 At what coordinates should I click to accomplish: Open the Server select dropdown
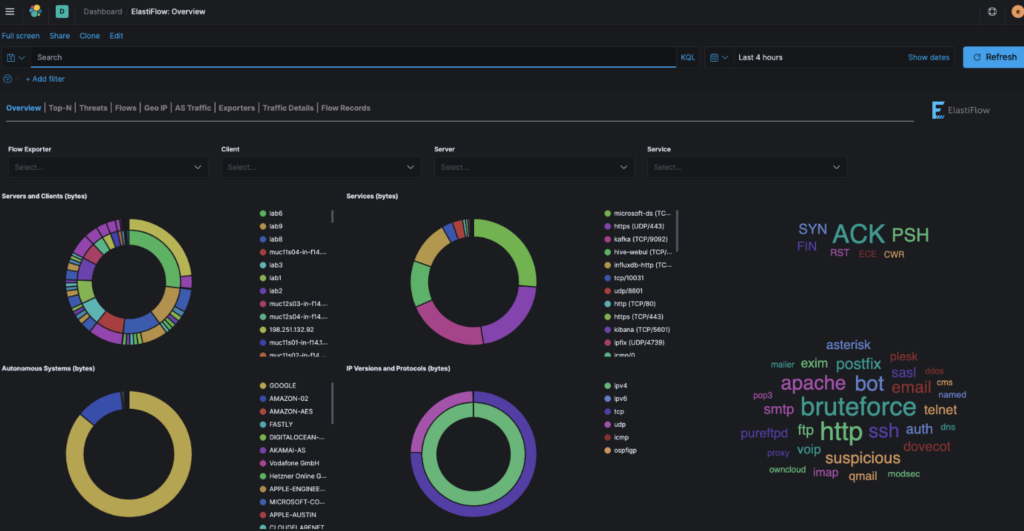point(534,167)
